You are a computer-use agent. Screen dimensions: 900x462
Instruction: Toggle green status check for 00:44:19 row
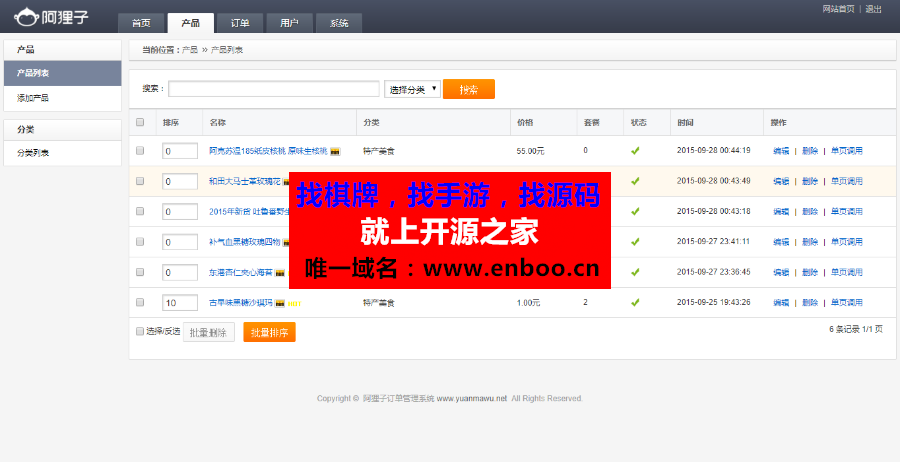(x=635, y=151)
